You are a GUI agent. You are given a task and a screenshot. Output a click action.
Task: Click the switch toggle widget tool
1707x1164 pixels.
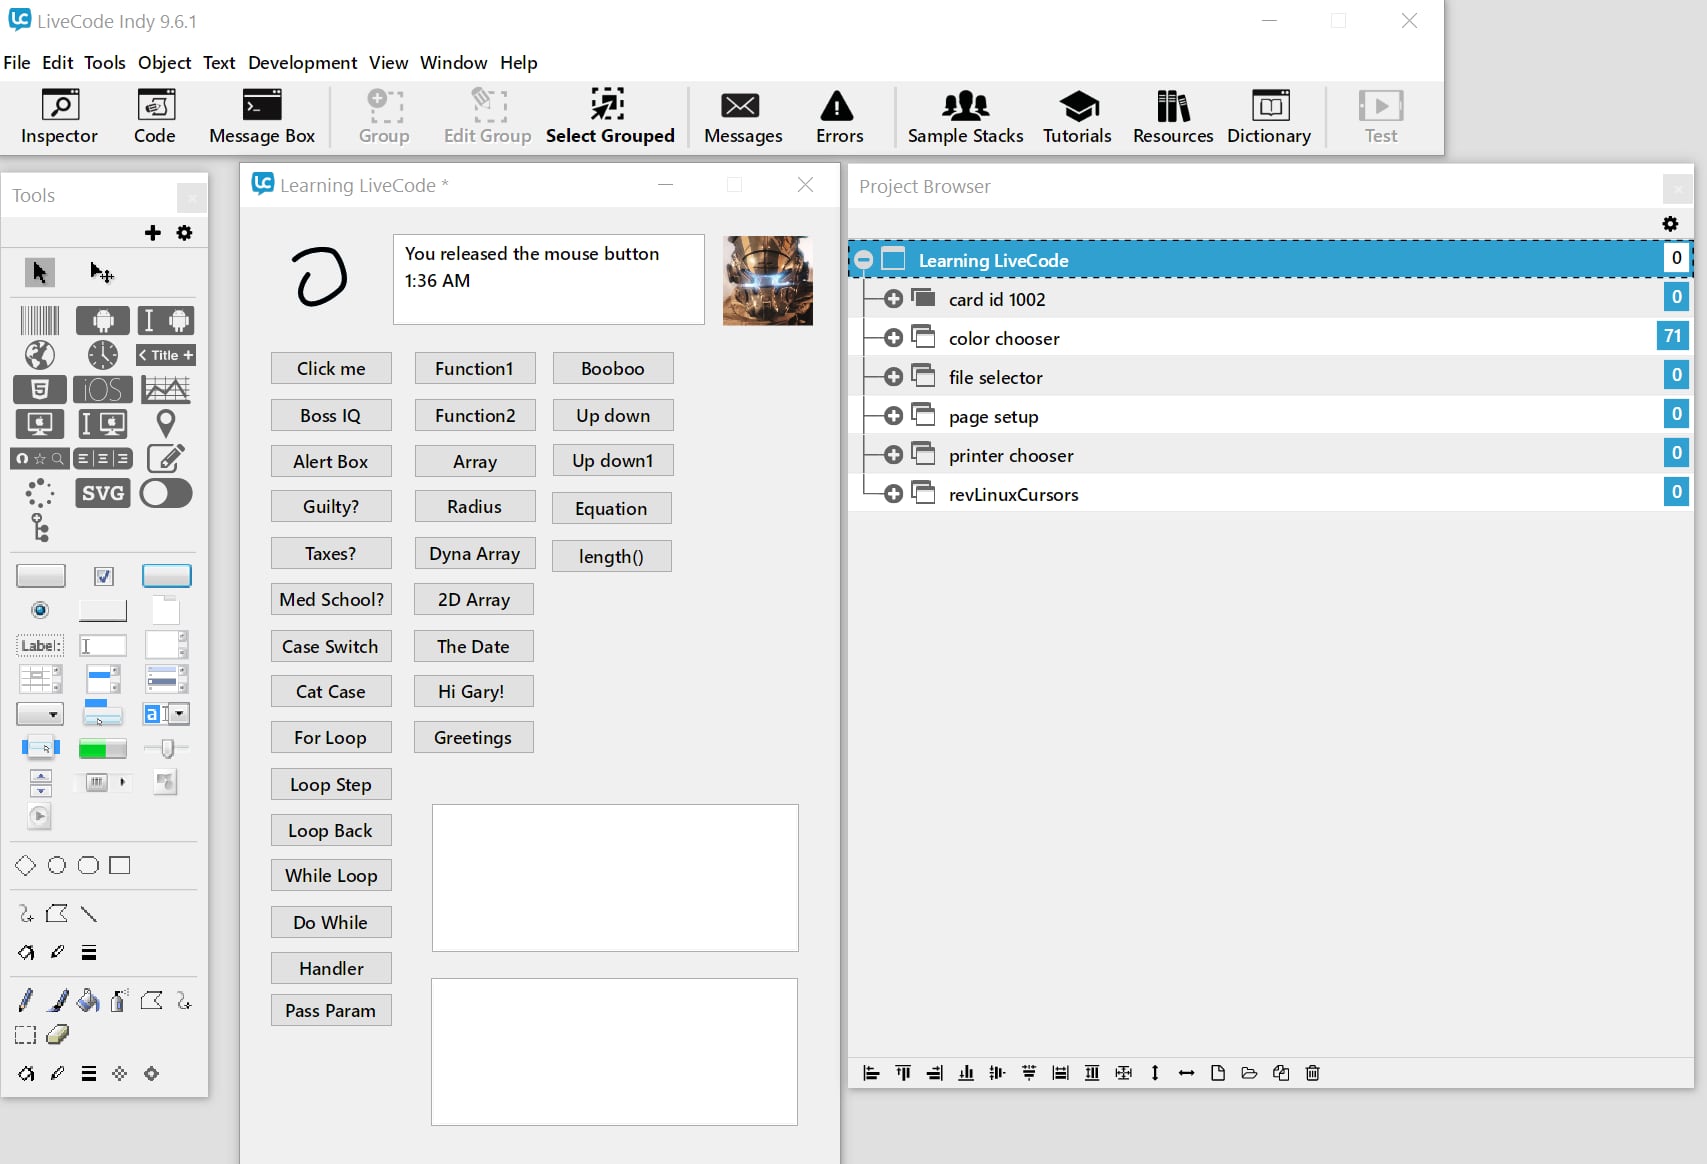166,493
